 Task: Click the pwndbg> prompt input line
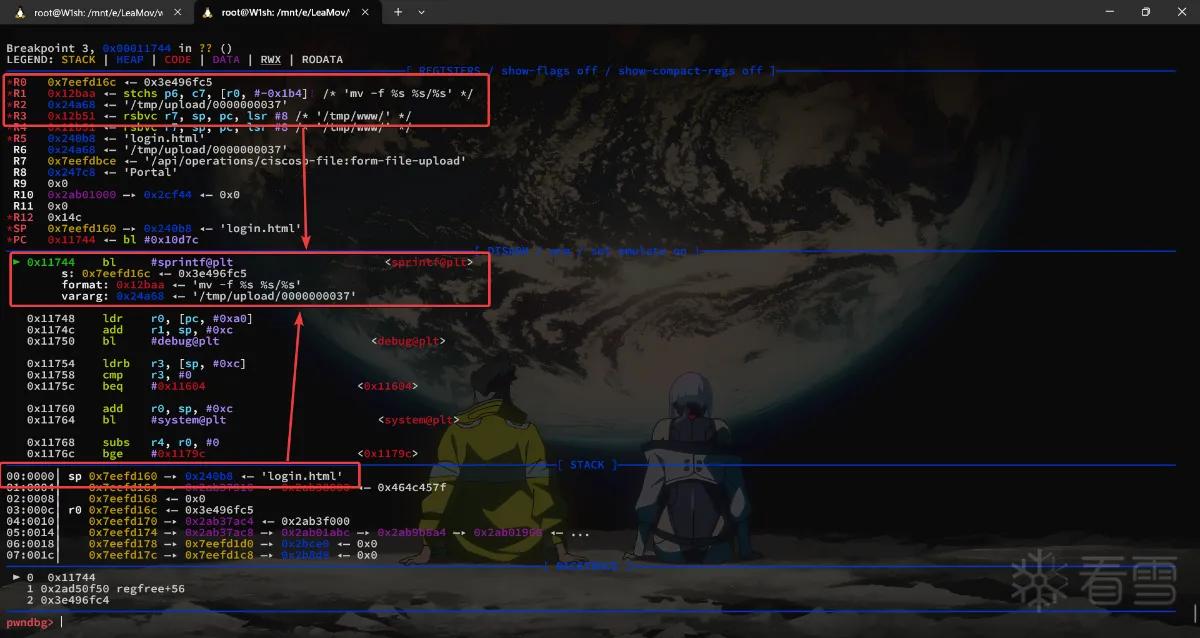point(600,622)
